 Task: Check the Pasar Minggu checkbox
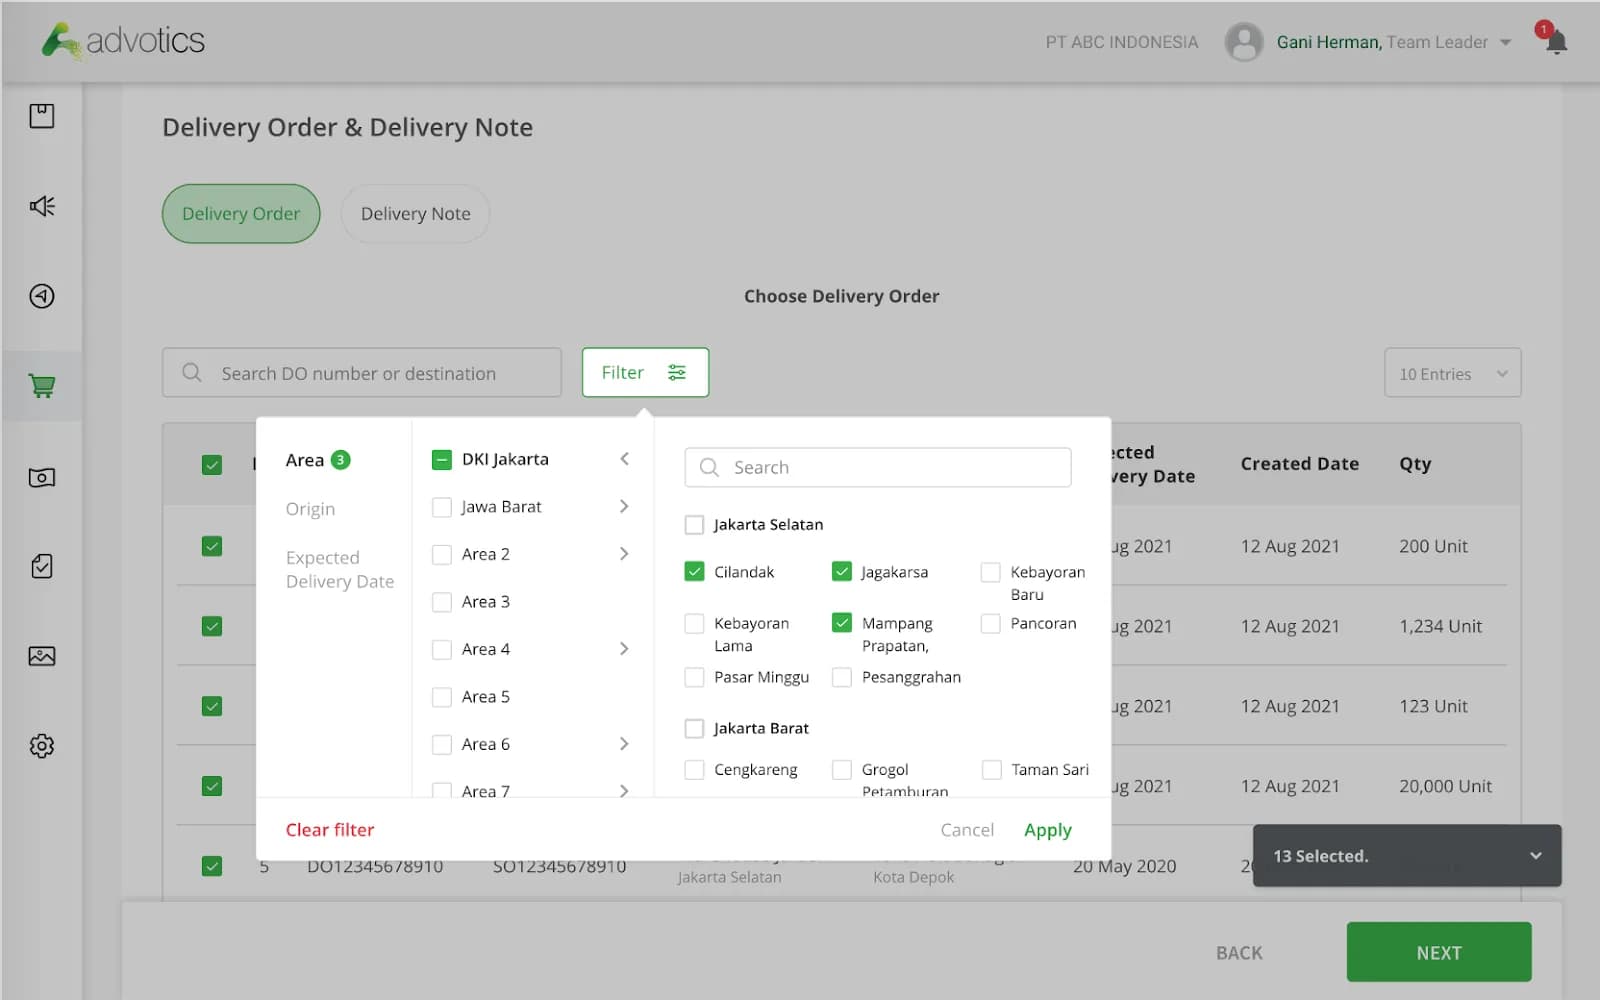(694, 677)
